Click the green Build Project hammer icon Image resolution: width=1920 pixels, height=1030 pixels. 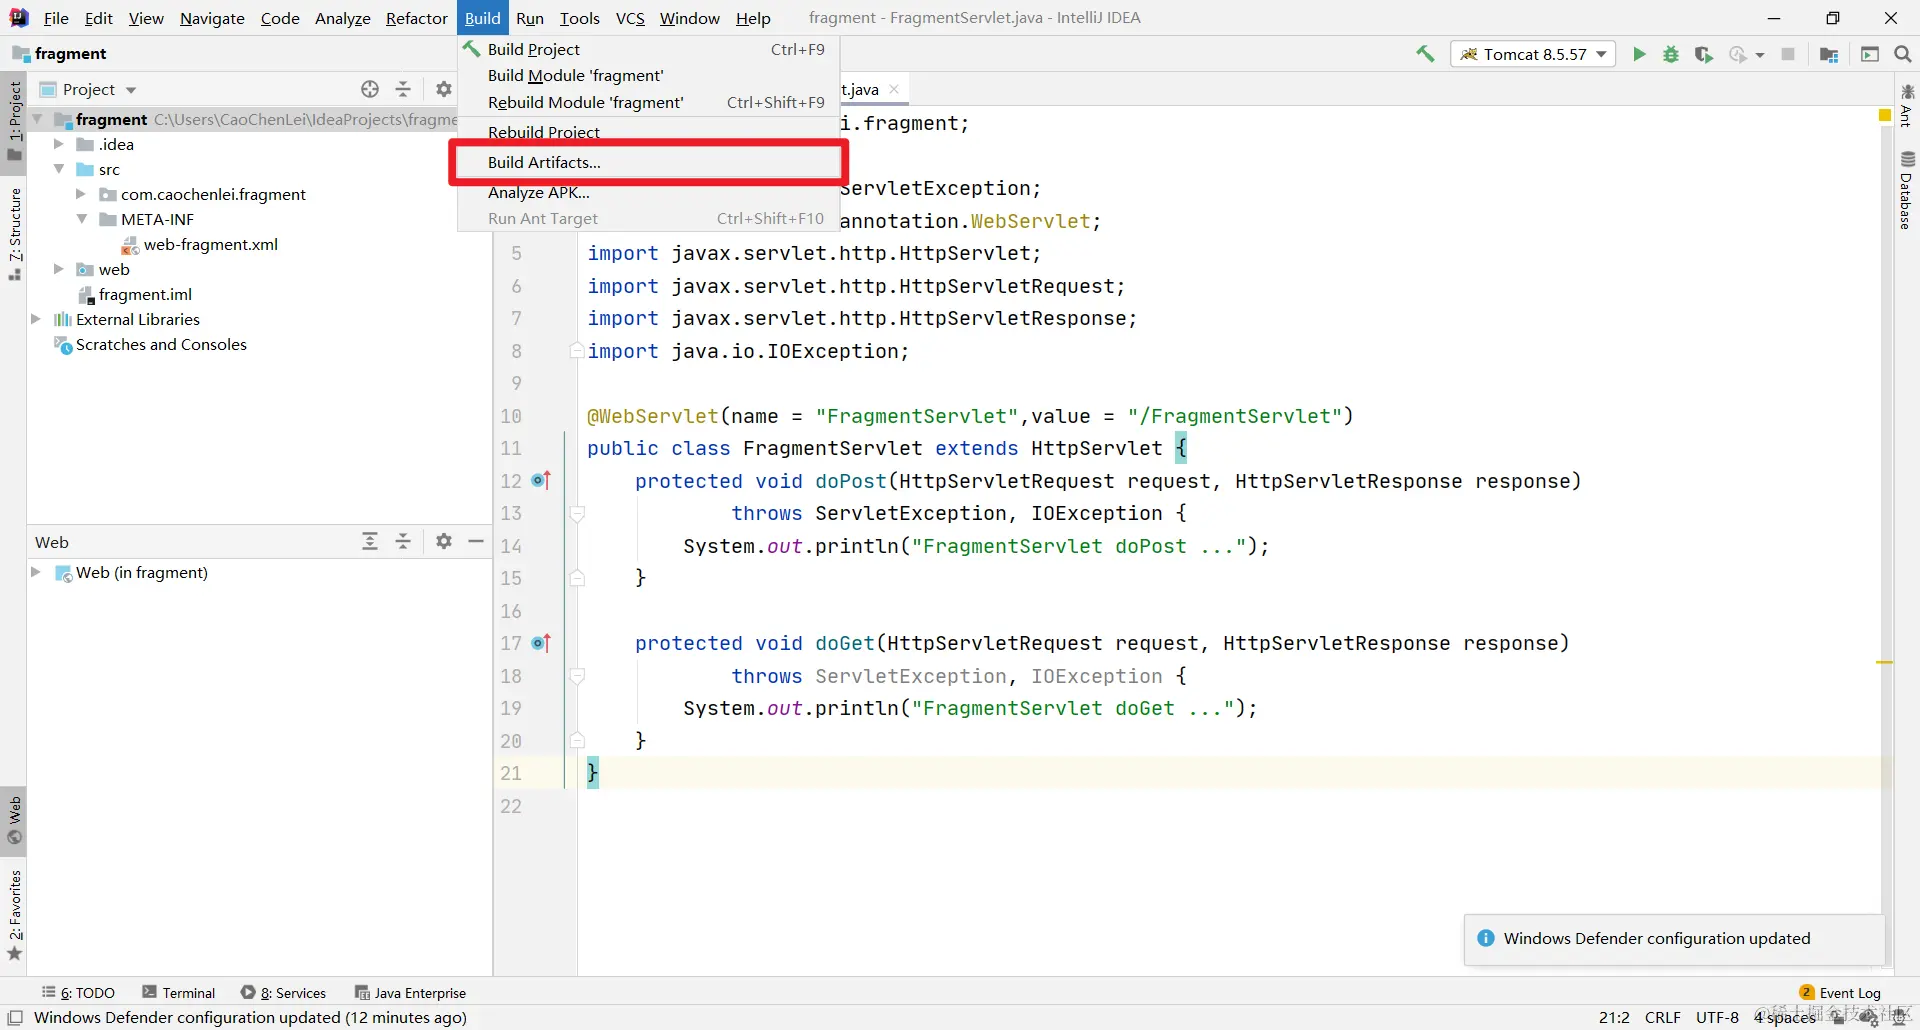pos(1425,54)
